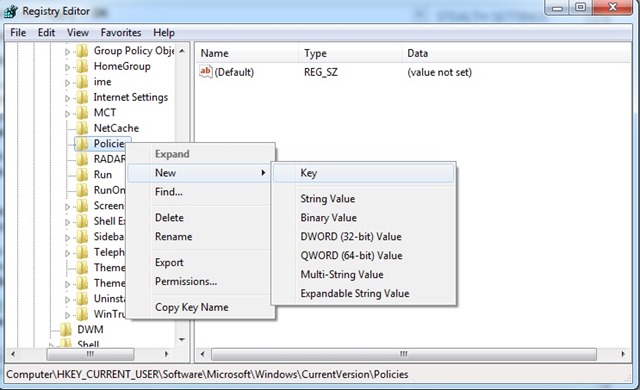Open the View menu
This screenshot has width=640, height=390.
point(78,33)
